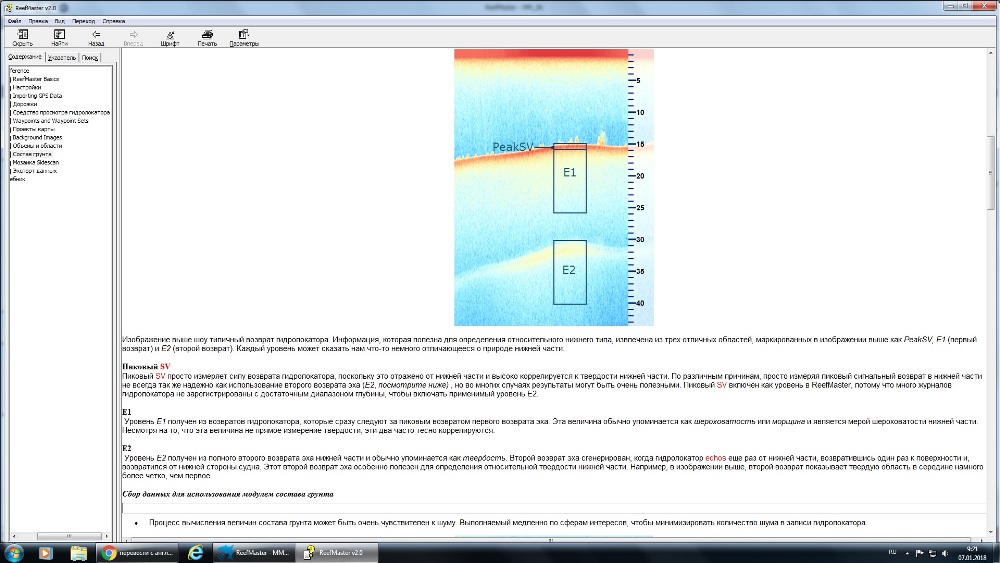Switch to the Поиск tab

click(91, 58)
